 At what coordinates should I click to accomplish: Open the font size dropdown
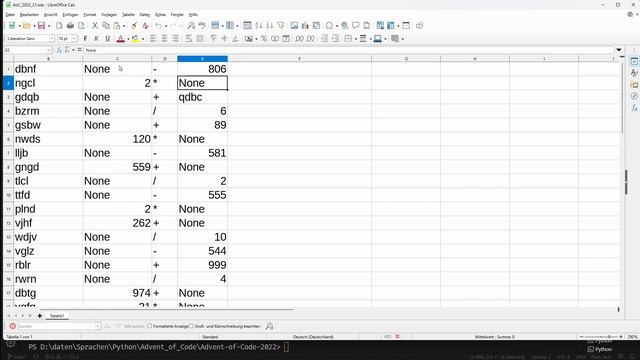74,38
